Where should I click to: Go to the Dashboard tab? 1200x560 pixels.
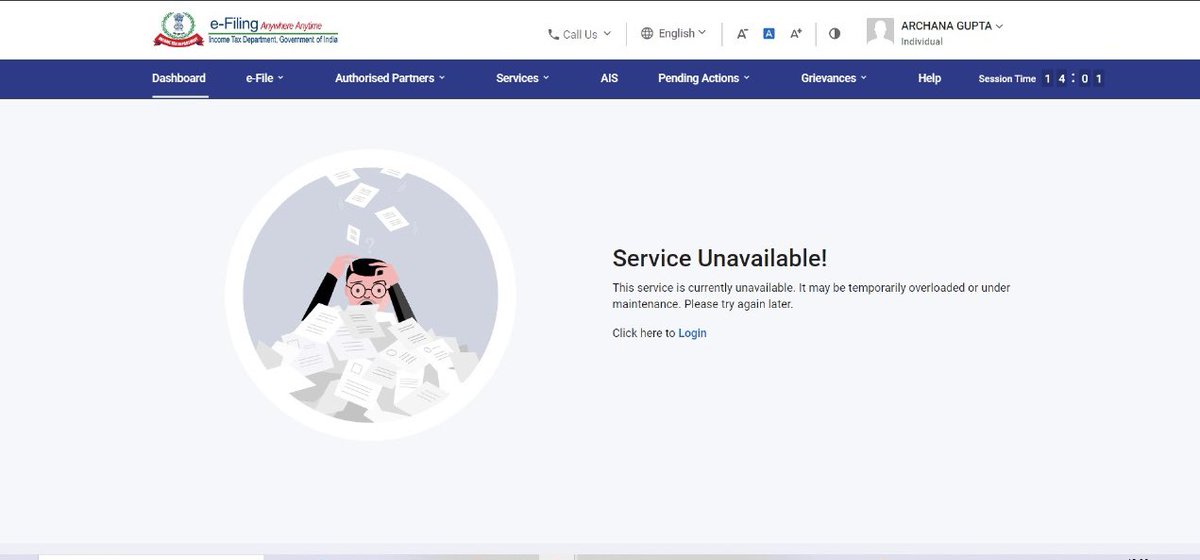pos(179,78)
